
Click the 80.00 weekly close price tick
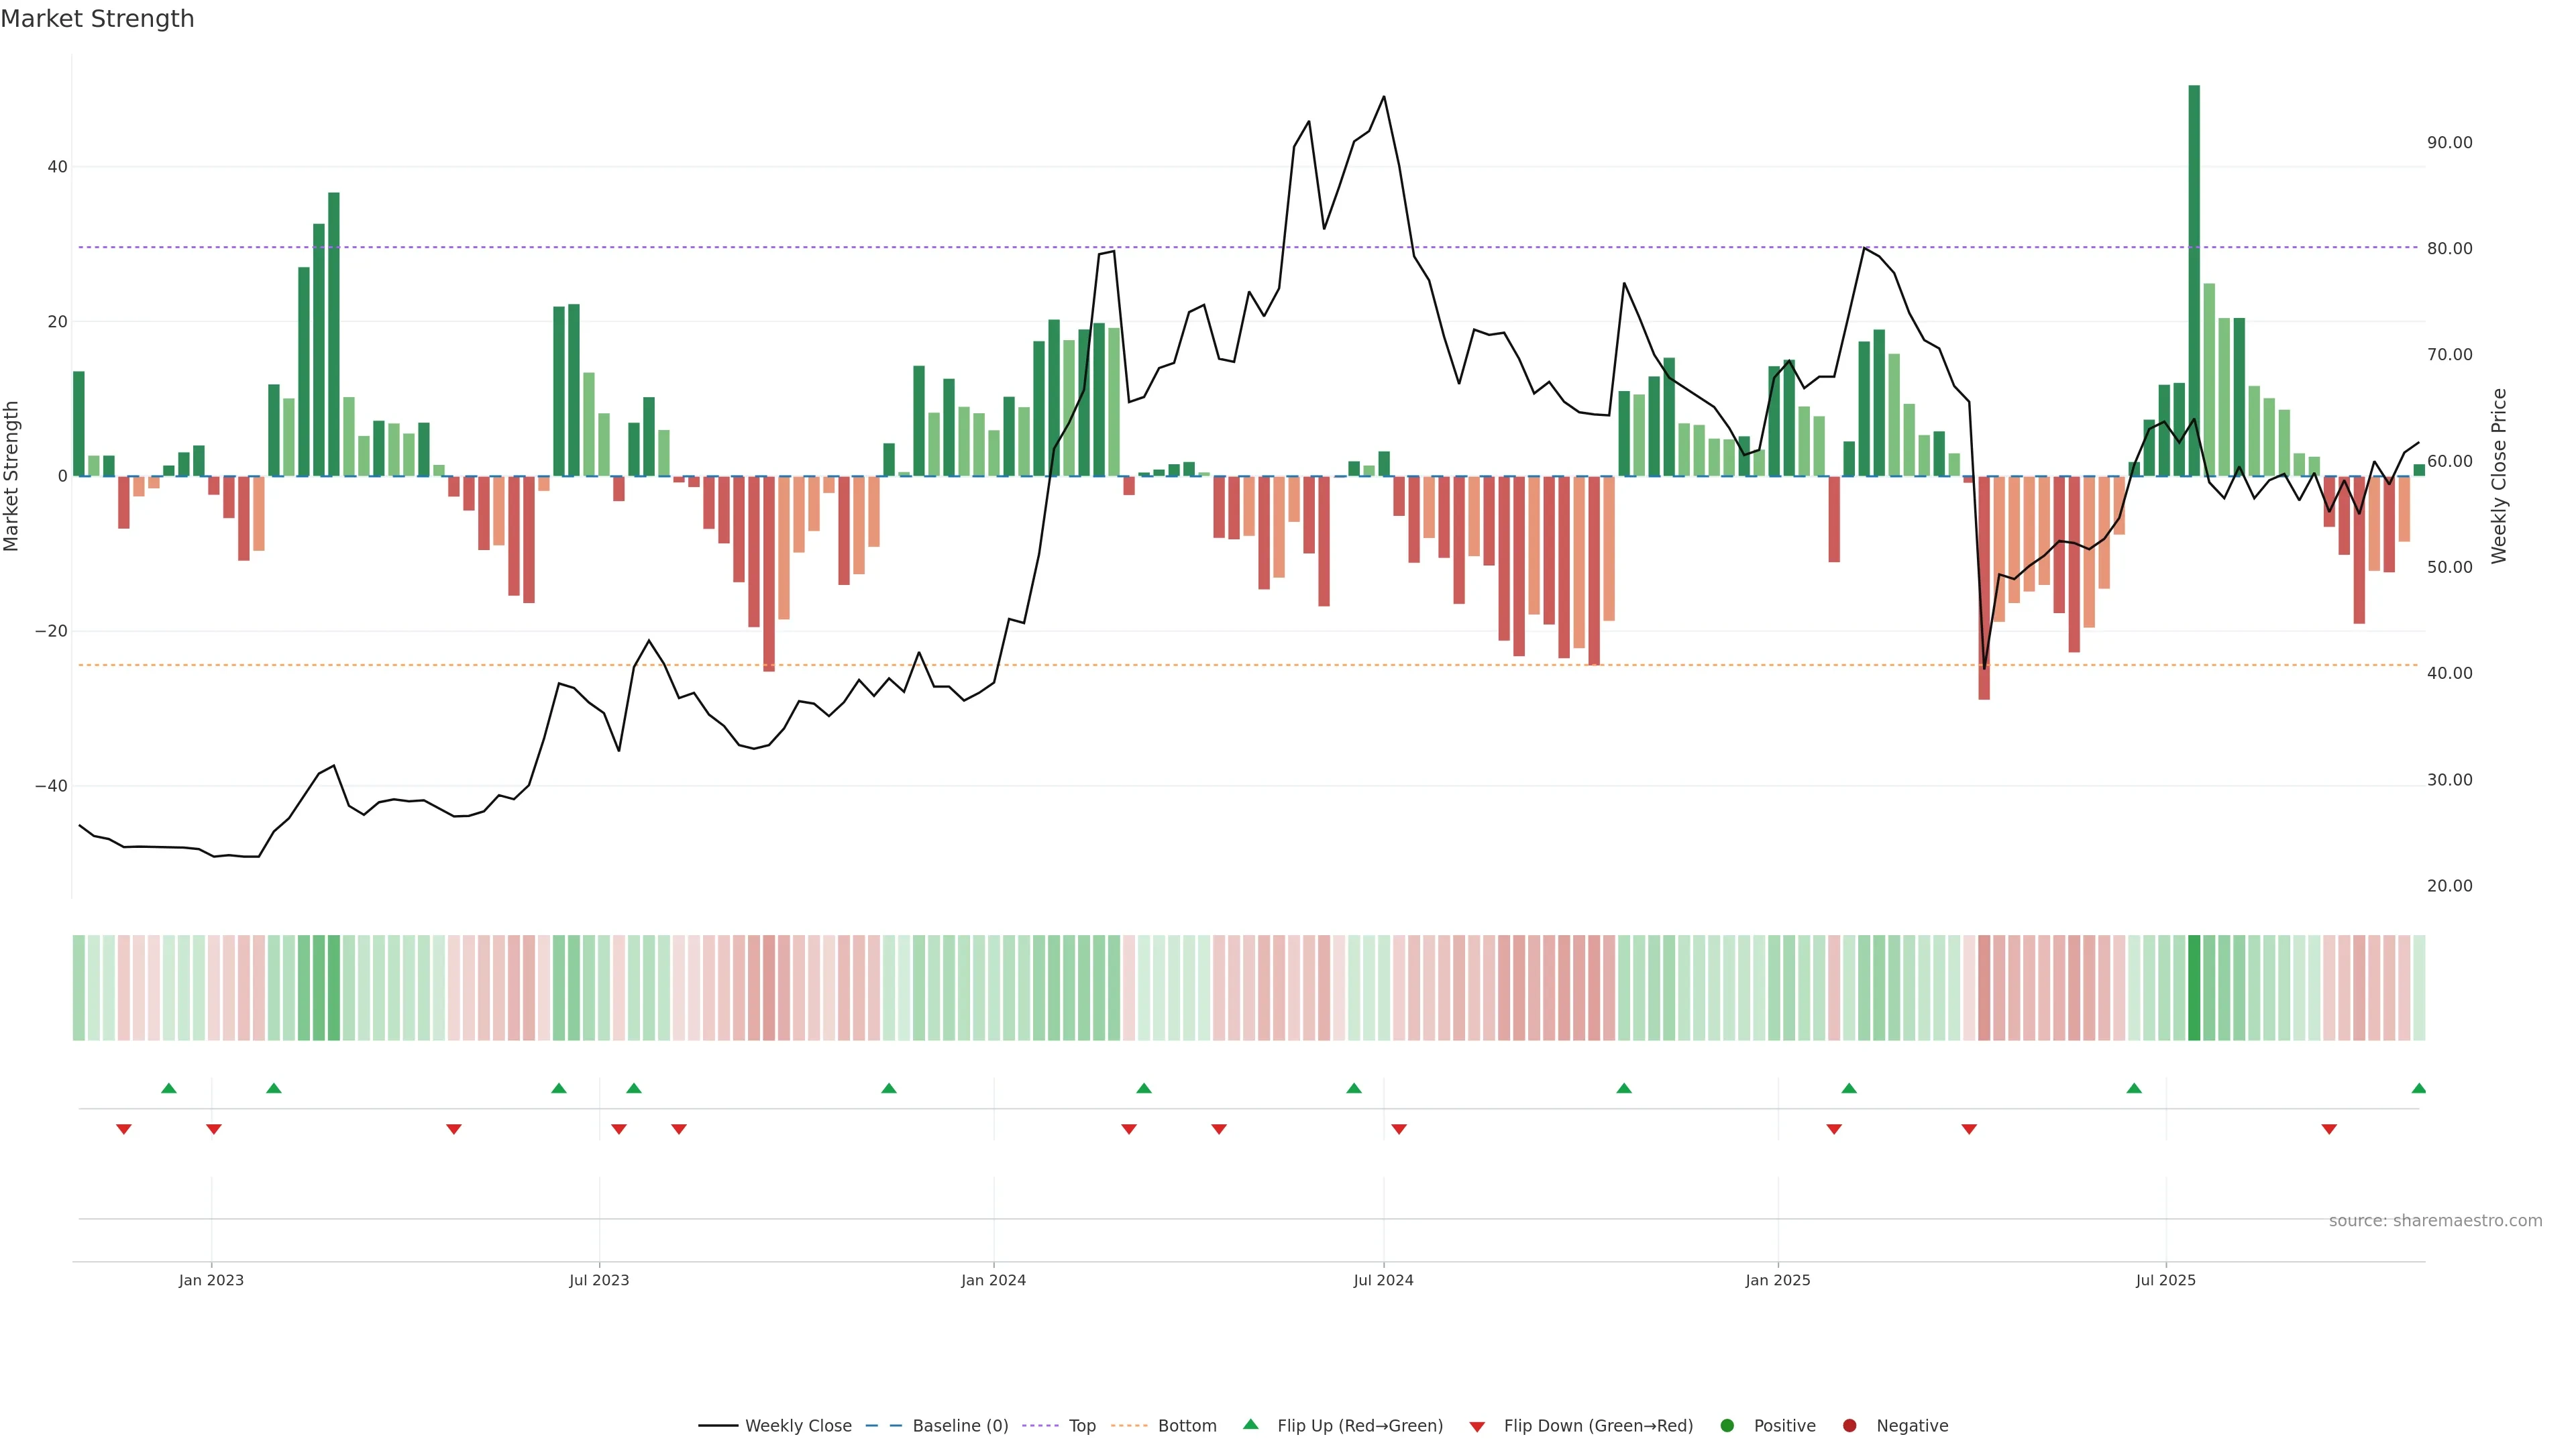click(2449, 249)
